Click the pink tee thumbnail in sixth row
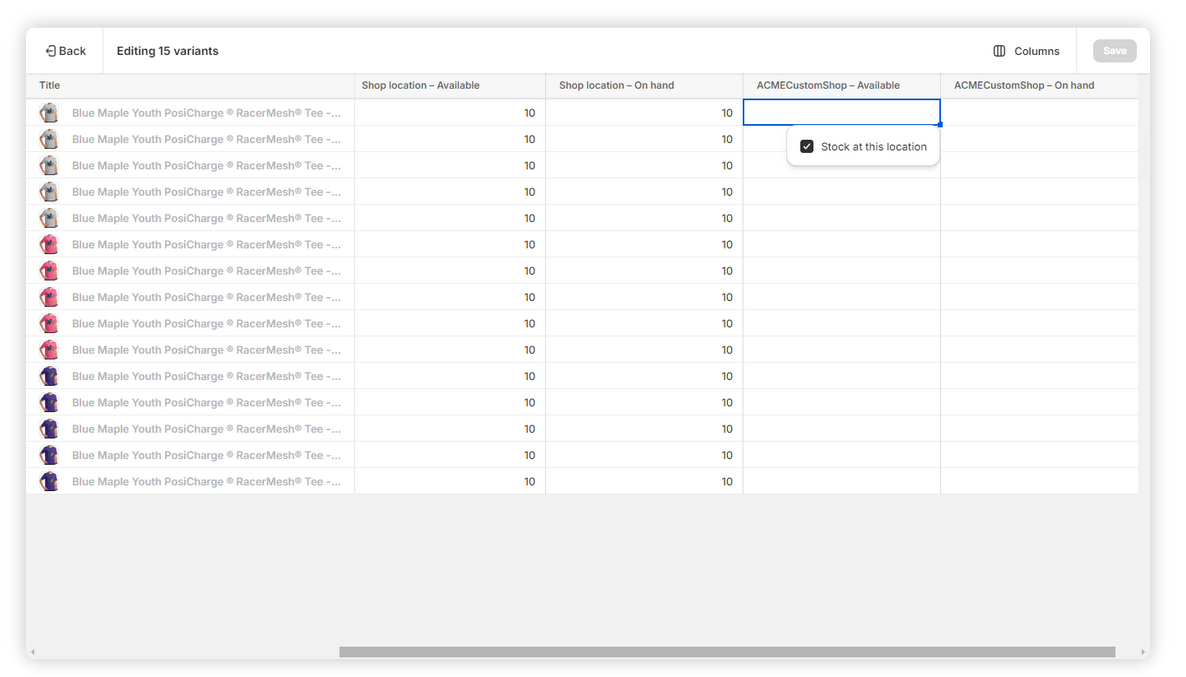Screen dimensions: 1186x677 (x=49, y=245)
